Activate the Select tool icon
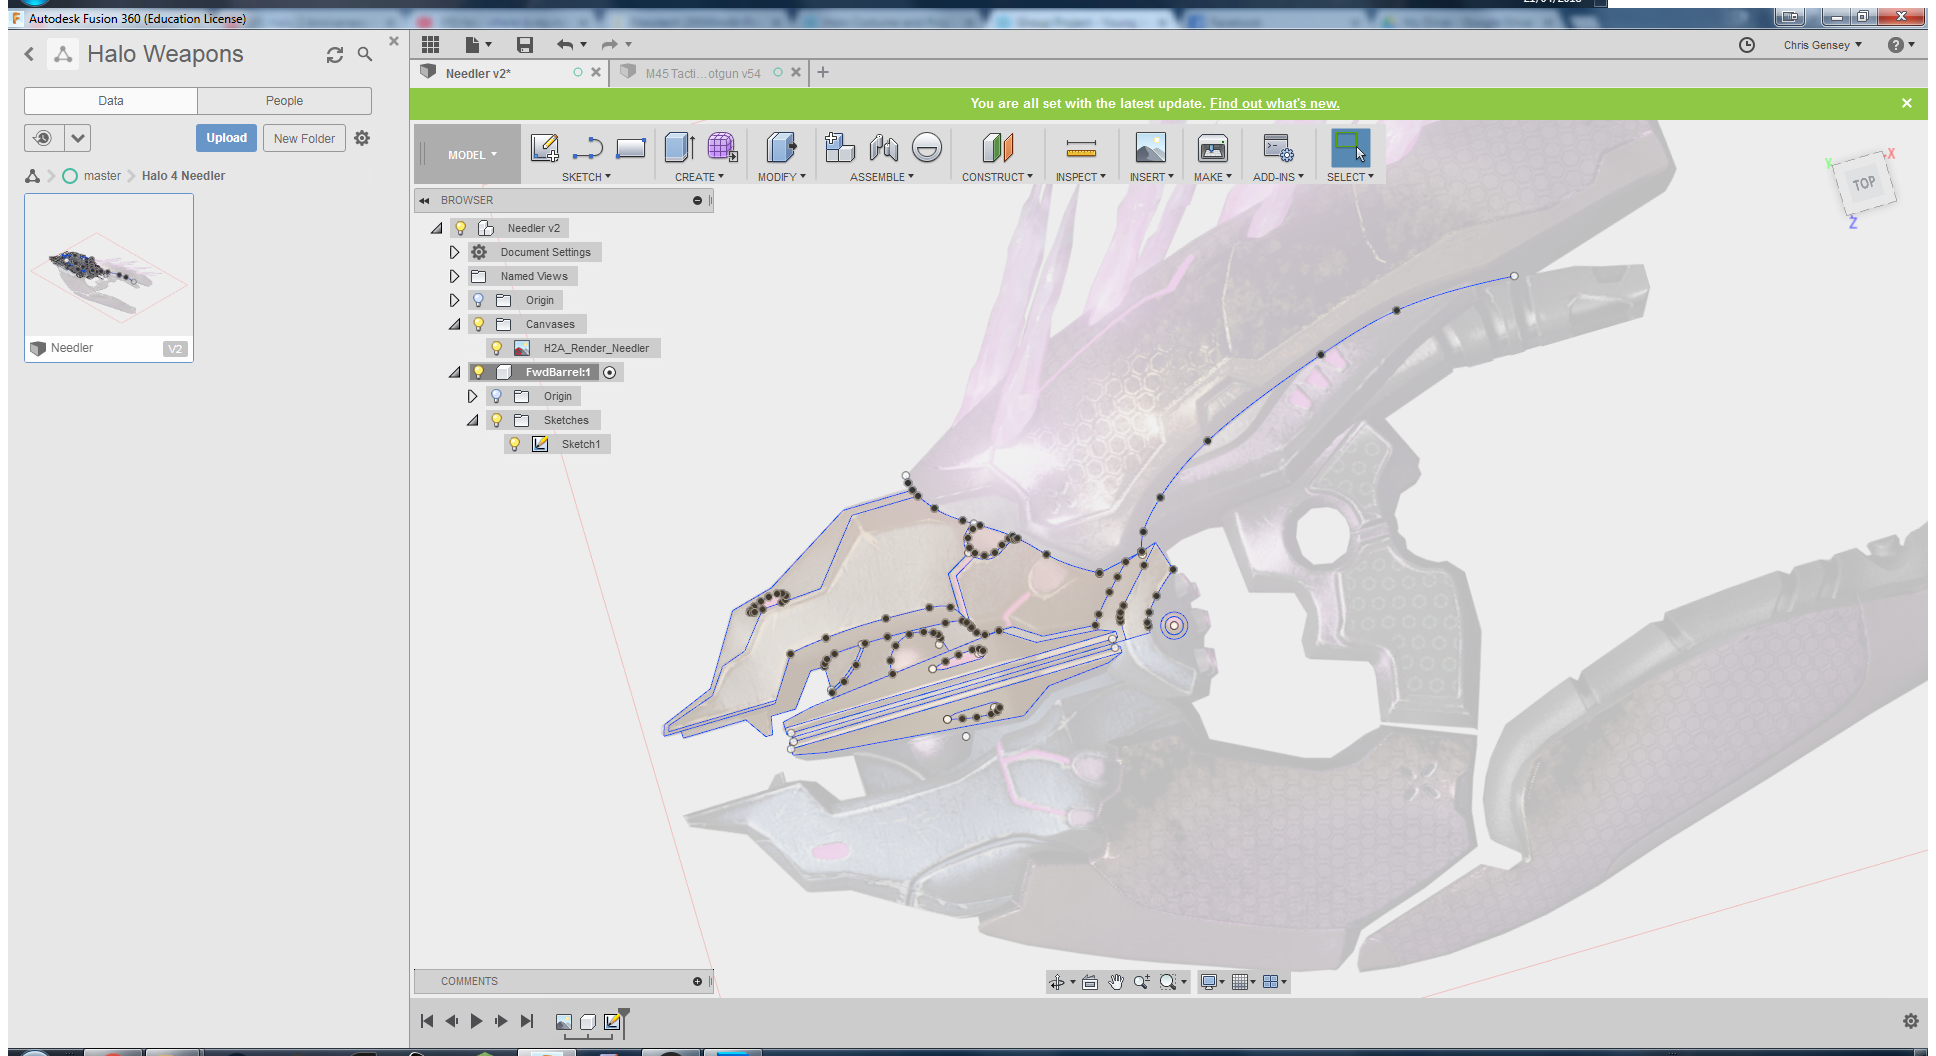The image size is (1936, 1056). point(1350,147)
